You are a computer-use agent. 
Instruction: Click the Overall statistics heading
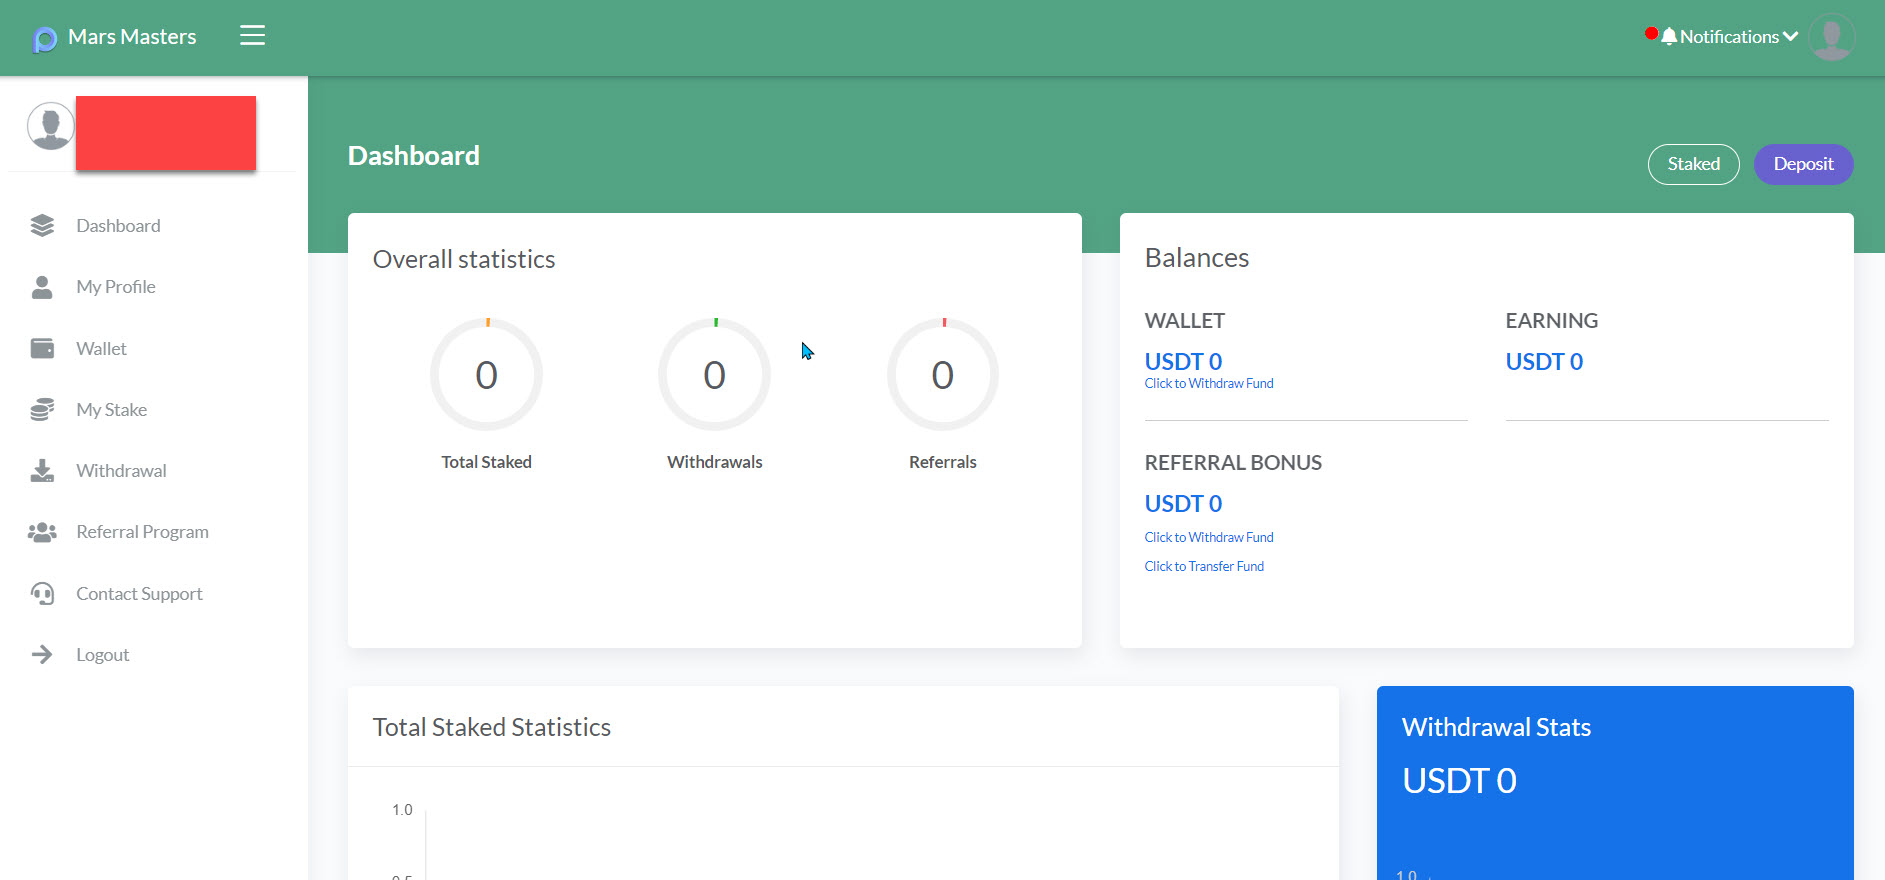[x=464, y=260]
